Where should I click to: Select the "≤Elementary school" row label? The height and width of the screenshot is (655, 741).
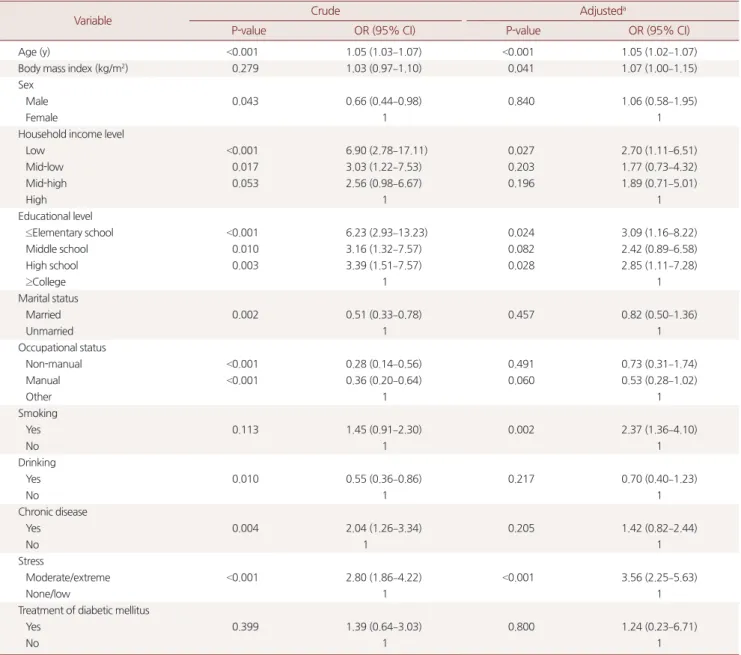pyautogui.click(x=69, y=233)
